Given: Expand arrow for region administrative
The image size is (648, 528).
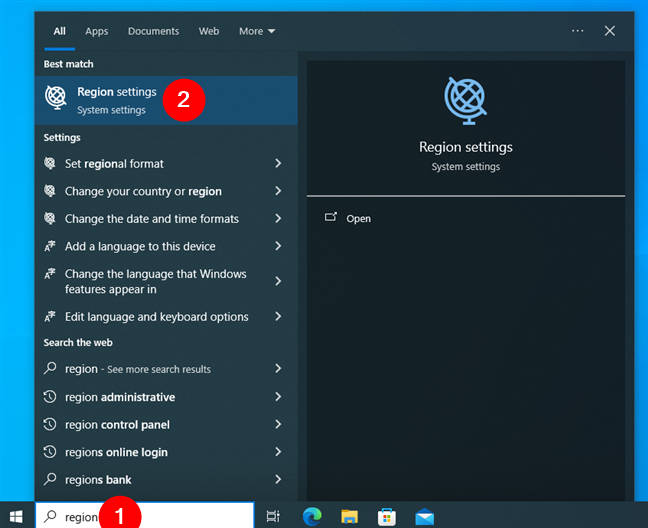Looking at the screenshot, I should click(x=278, y=397).
